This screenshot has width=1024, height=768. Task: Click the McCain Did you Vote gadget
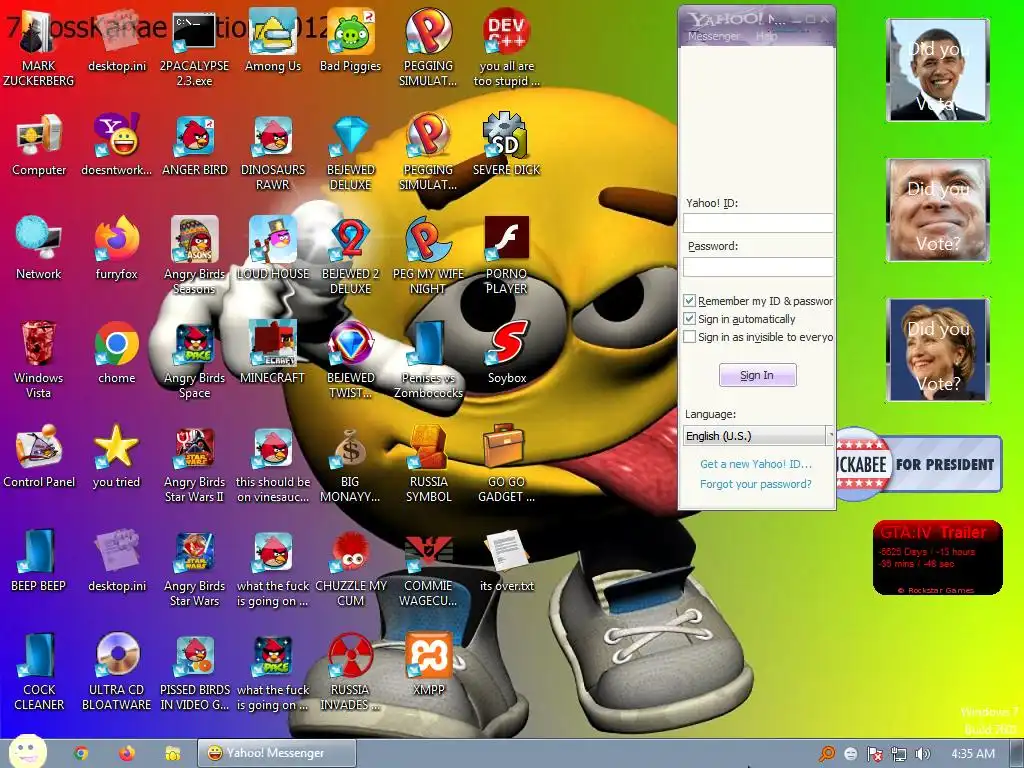(x=938, y=210)
